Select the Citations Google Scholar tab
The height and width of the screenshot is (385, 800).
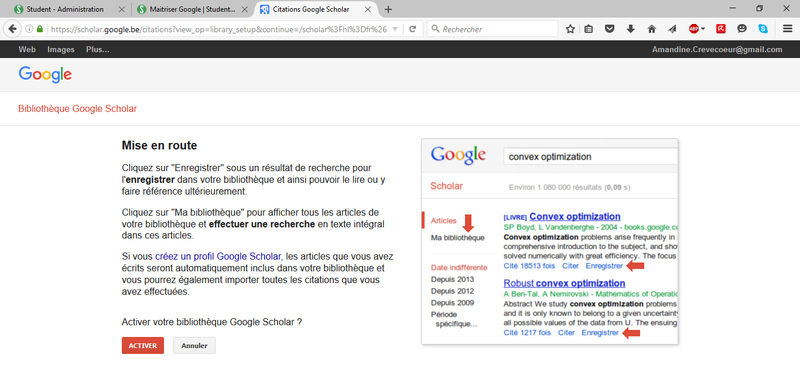pos(316,9)
